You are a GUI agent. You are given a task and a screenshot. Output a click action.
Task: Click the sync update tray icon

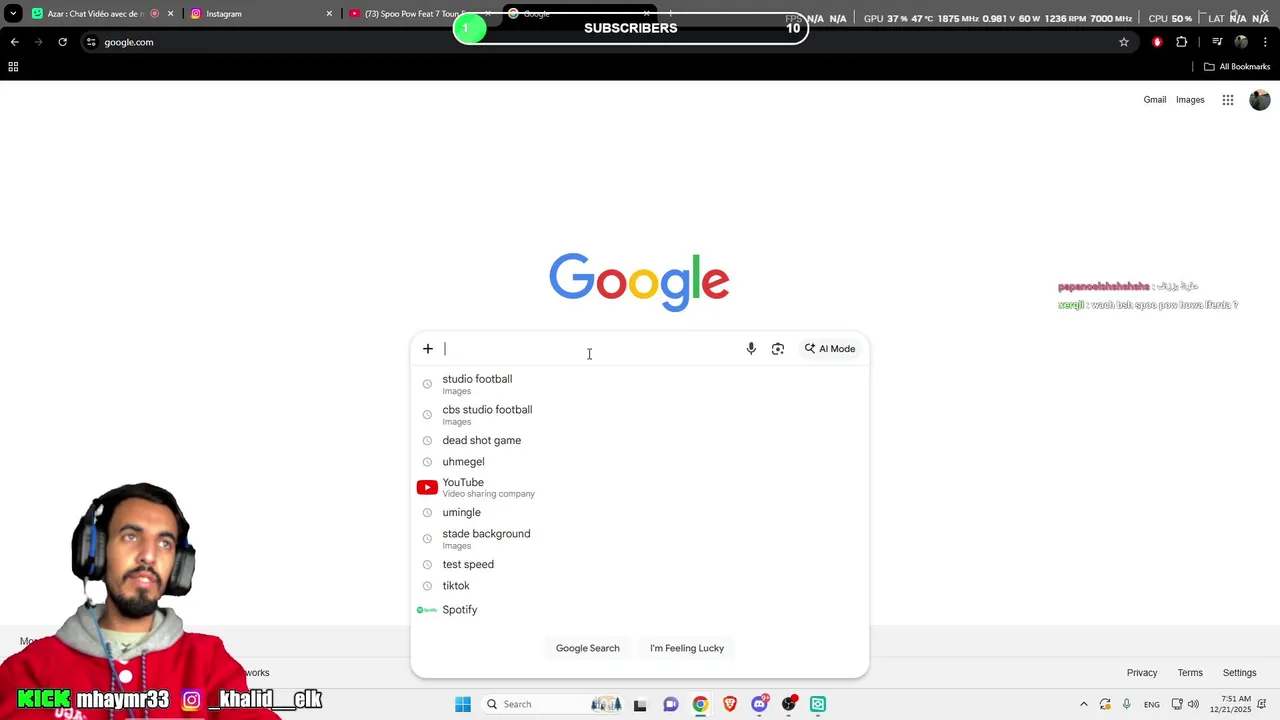[x=1105, y=704]
